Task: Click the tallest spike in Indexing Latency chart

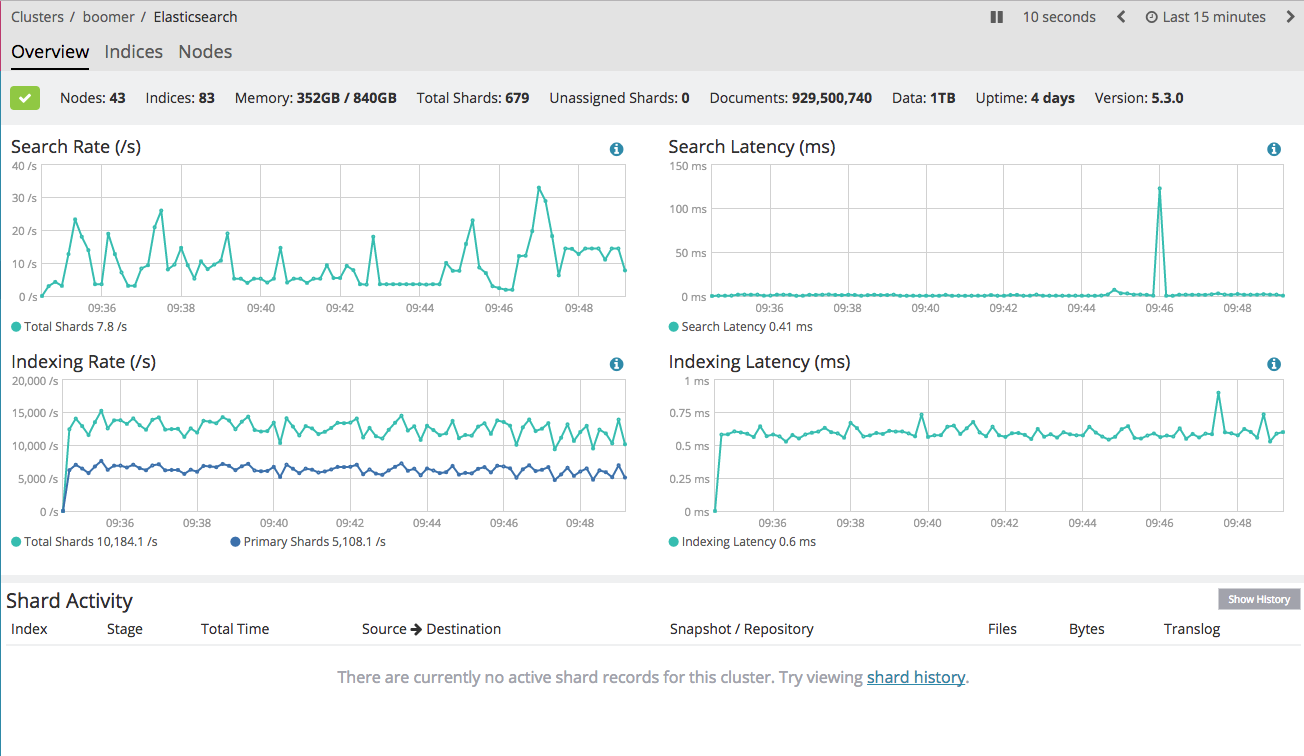Action: click(x=1218, y=393)
